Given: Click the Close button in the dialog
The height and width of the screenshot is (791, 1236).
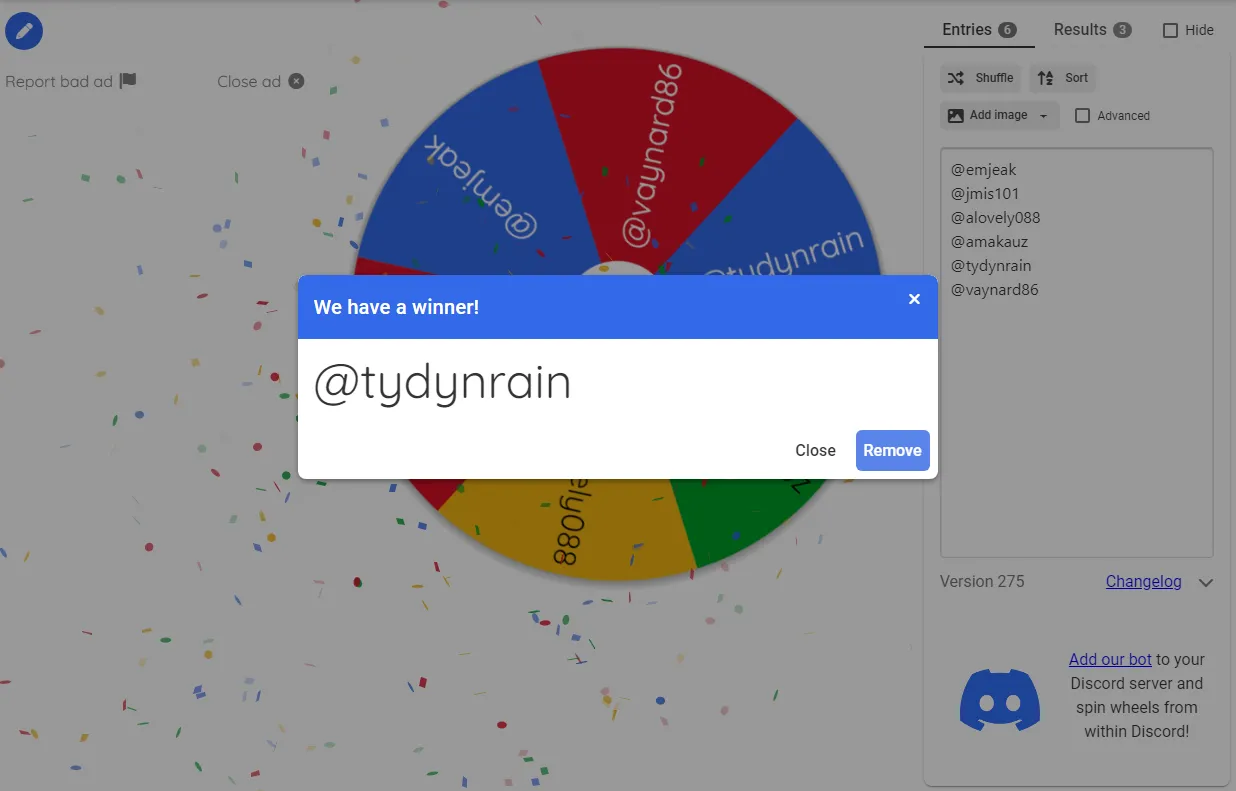Looking at the screenshot, I should (x=815, y=450).
